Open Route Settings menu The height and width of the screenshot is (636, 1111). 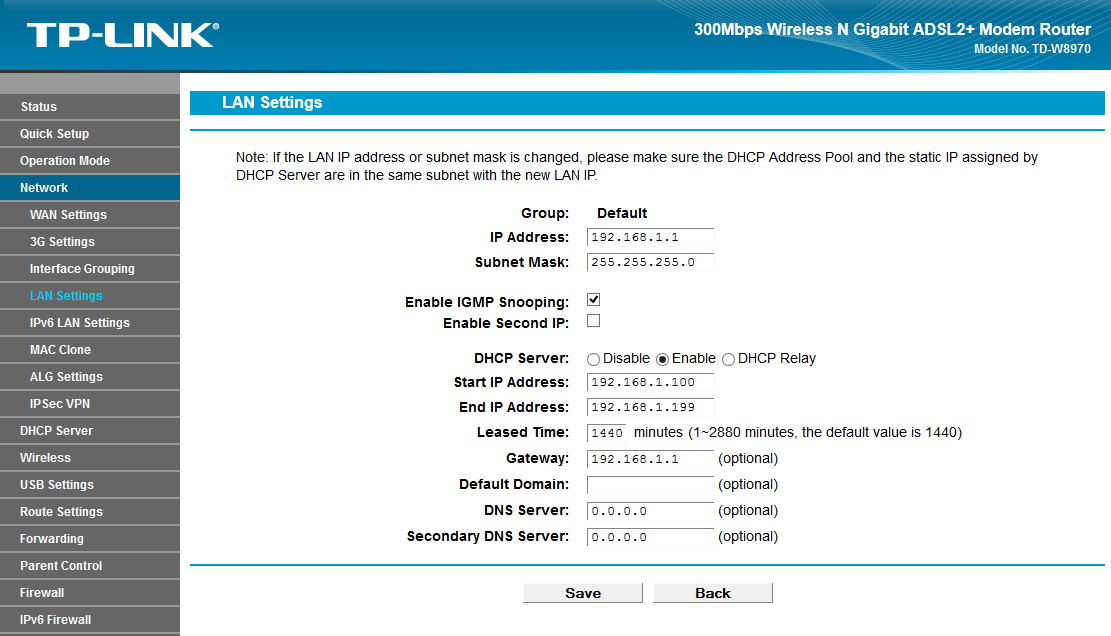coord(90,511)
